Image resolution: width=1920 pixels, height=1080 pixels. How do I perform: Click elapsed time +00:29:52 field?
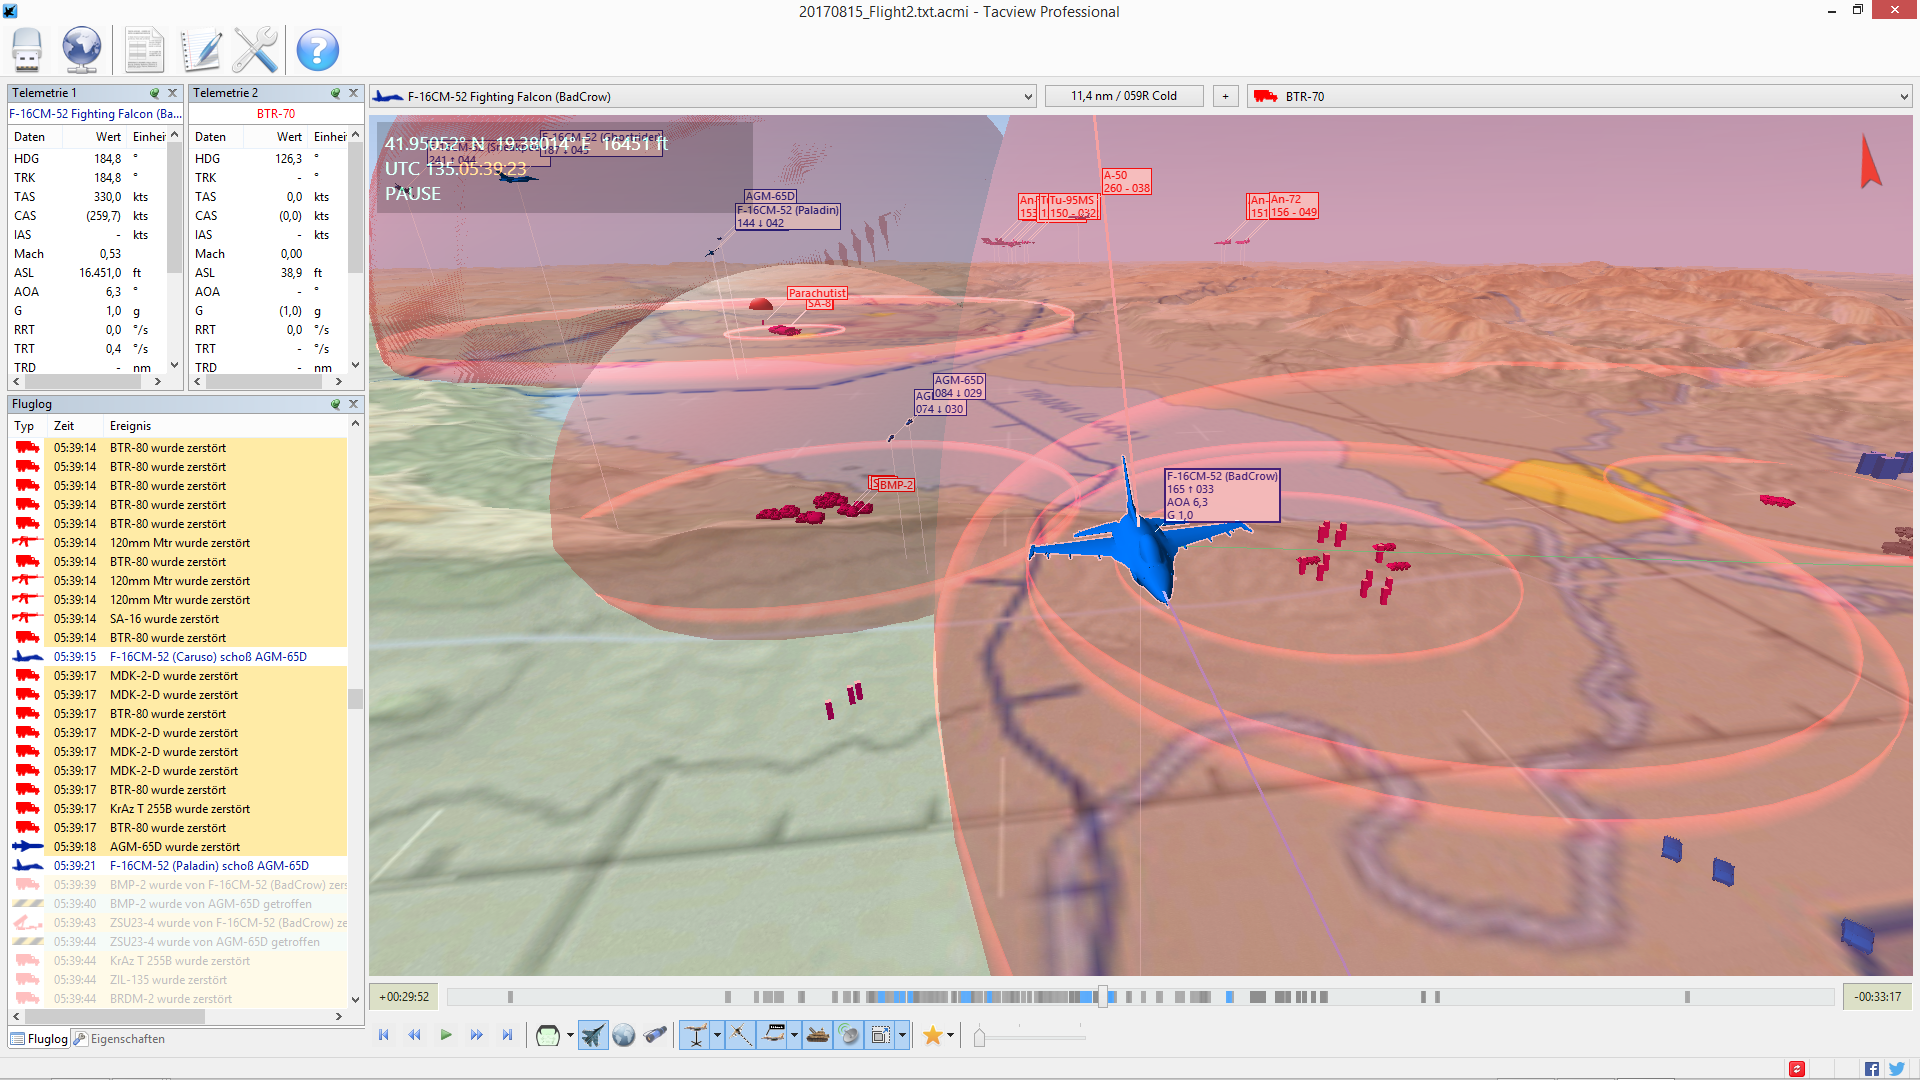point(404,997)
